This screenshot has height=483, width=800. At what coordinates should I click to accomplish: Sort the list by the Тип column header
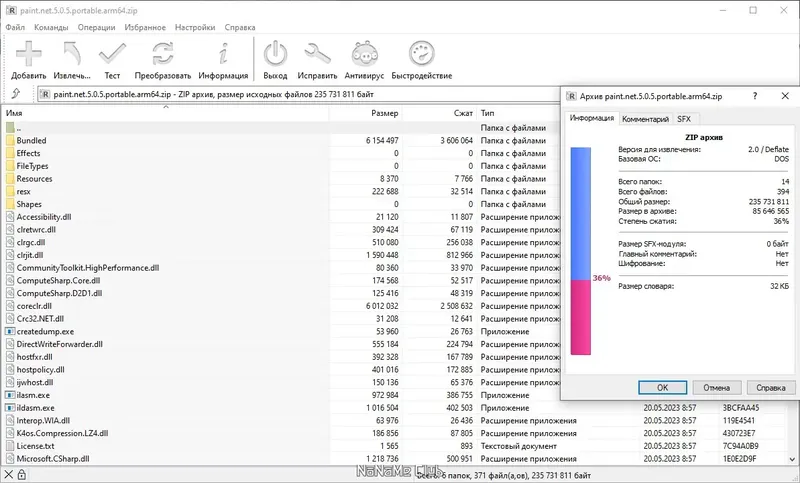pos(518,113)
